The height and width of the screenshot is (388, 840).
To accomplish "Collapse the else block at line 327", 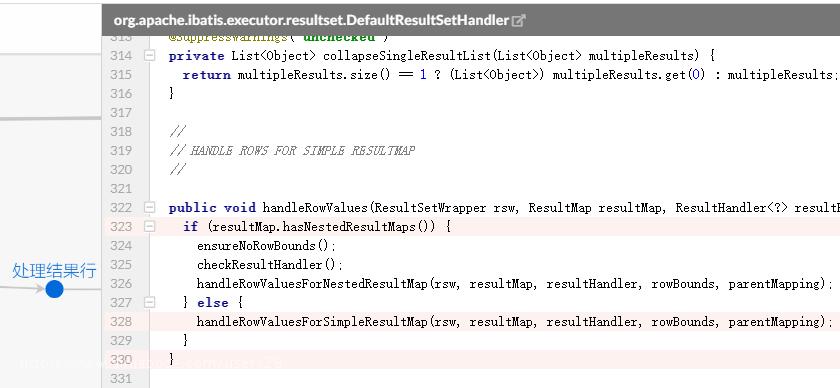I will click(149, 303).
